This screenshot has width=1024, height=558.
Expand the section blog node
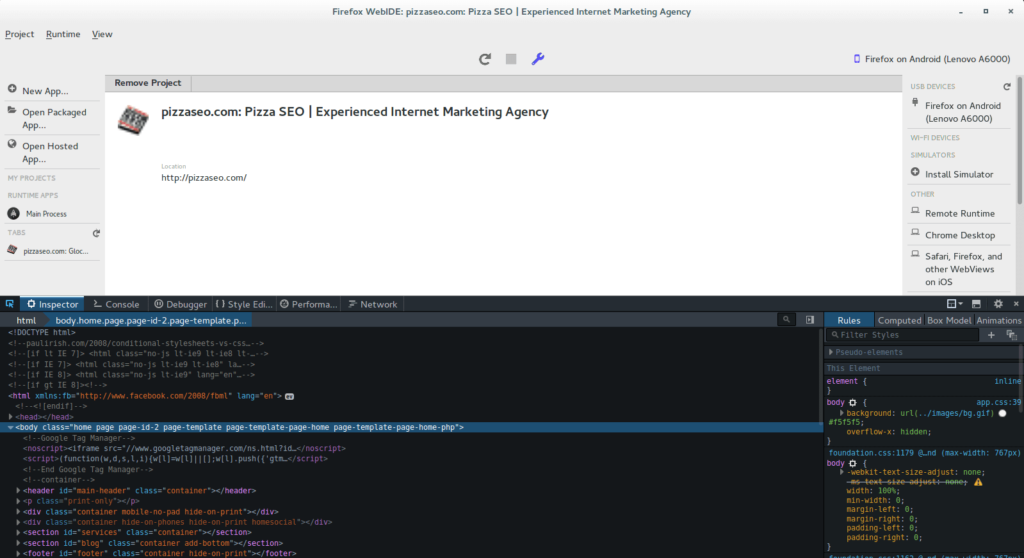[x=18, y=543]
